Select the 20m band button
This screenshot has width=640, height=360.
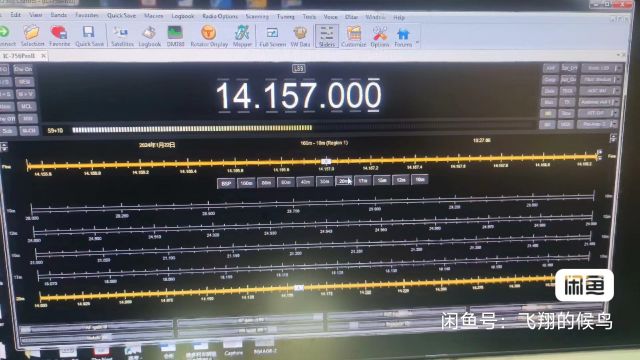click(343, 181)
